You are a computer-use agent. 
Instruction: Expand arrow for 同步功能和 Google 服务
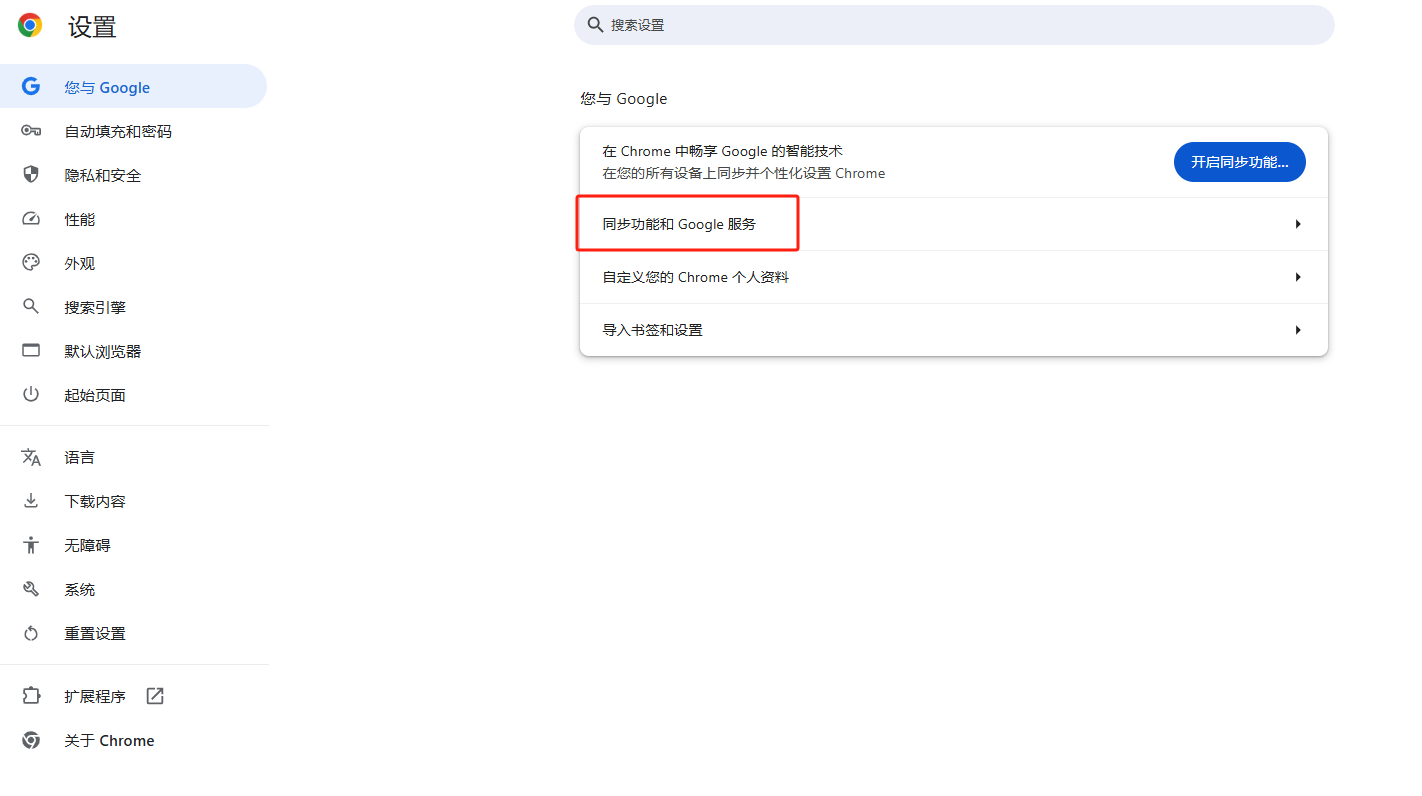(1298, 224)
